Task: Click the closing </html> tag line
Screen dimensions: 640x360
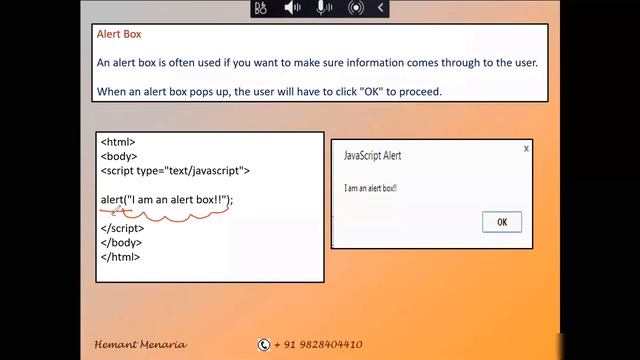Action: click(120, 257)
